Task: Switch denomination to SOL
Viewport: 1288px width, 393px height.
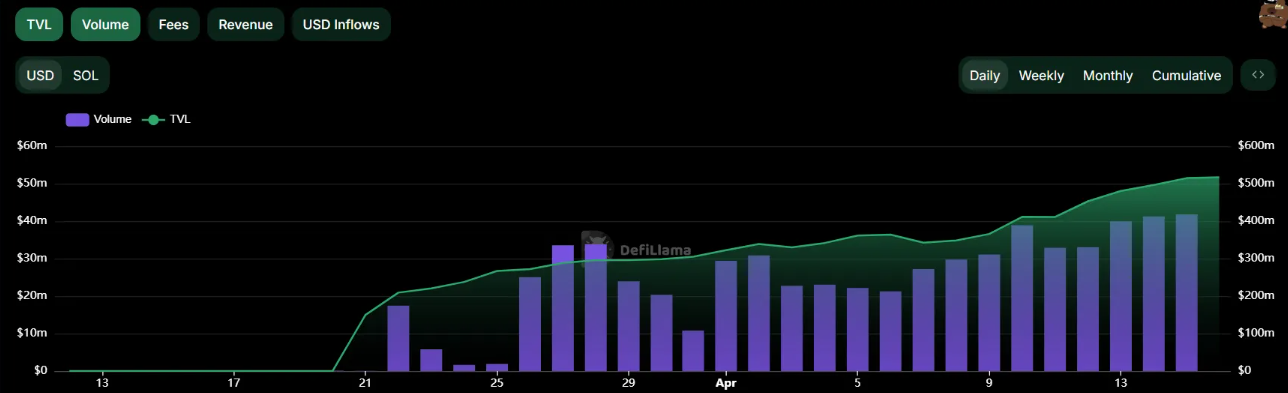Action: 86,75
